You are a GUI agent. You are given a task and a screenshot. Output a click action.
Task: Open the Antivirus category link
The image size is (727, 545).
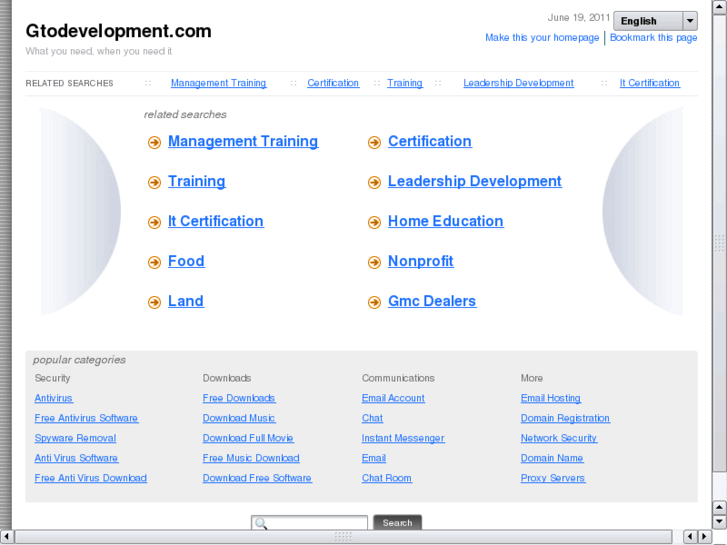click(x=53, y=398)
